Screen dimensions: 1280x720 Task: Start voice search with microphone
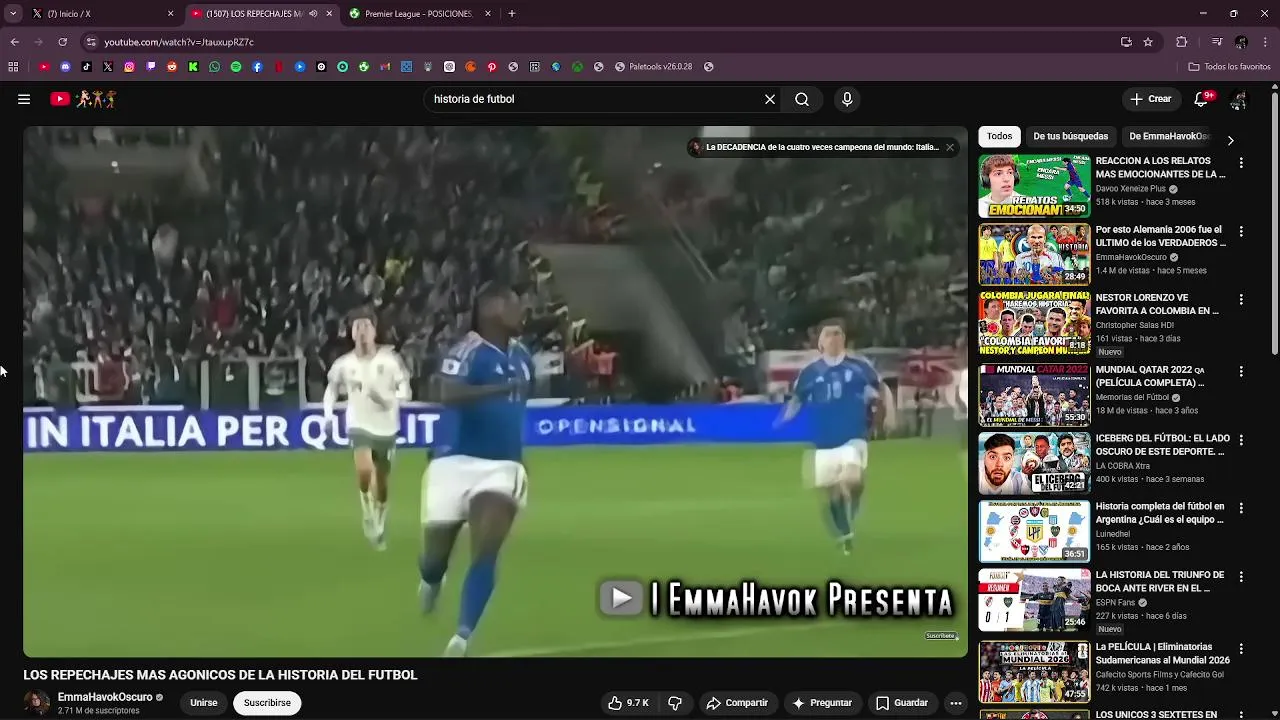pos(847,99)
